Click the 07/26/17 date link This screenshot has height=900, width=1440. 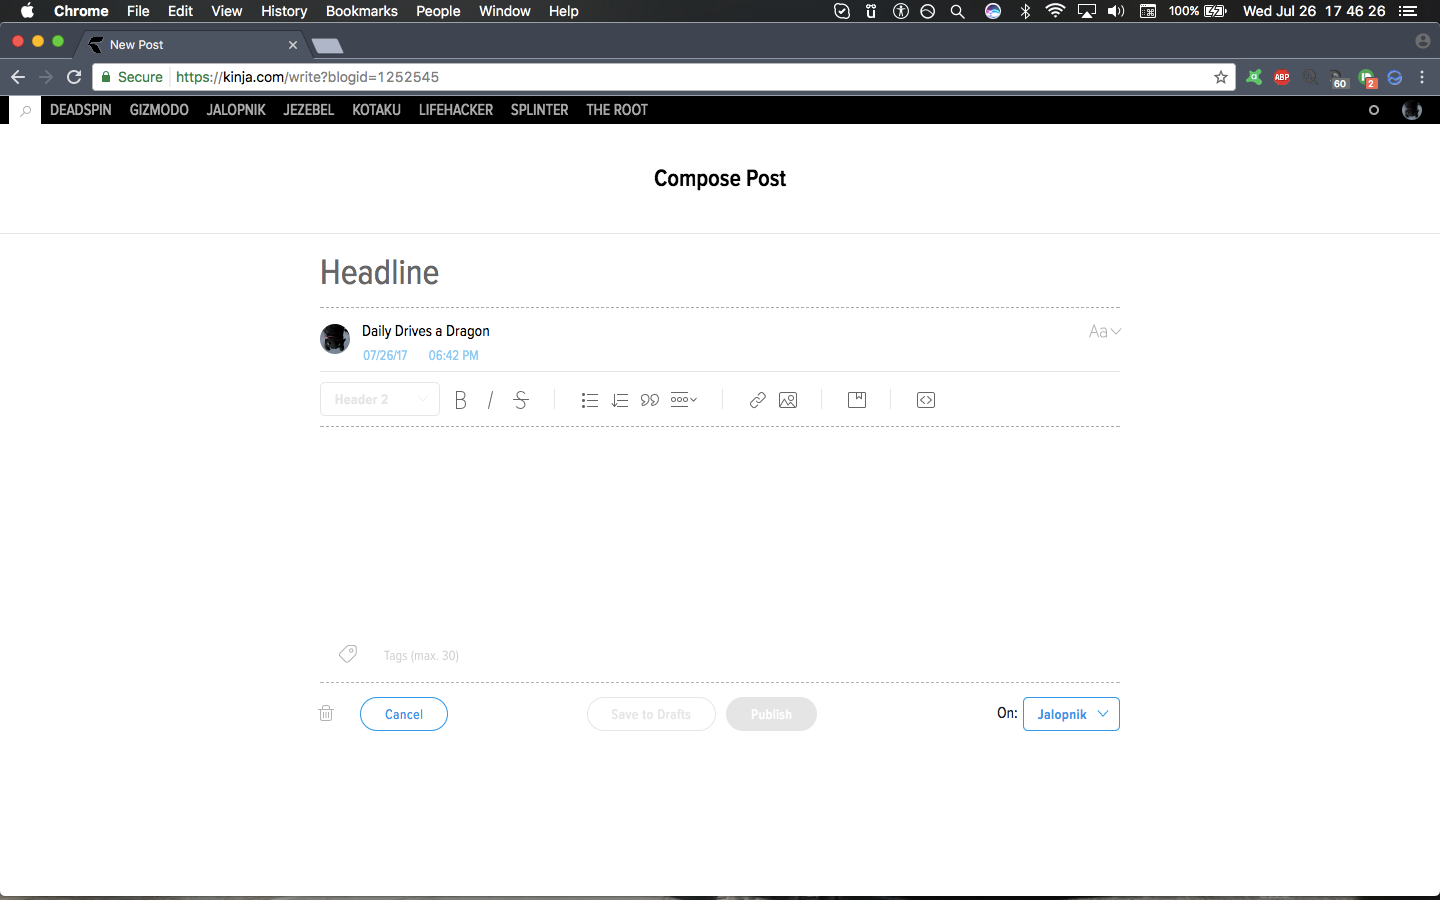pyautogui.click(x=385, y=355)
